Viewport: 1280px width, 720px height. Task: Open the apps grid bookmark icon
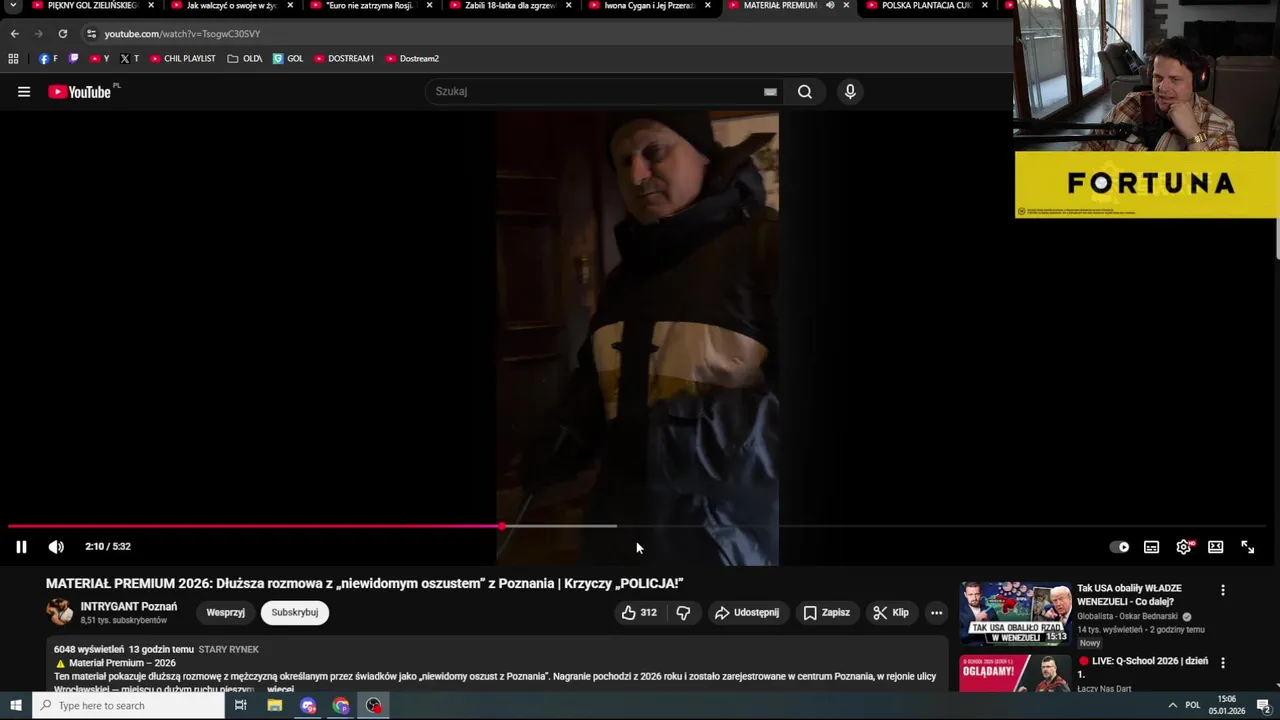[13, 59]
